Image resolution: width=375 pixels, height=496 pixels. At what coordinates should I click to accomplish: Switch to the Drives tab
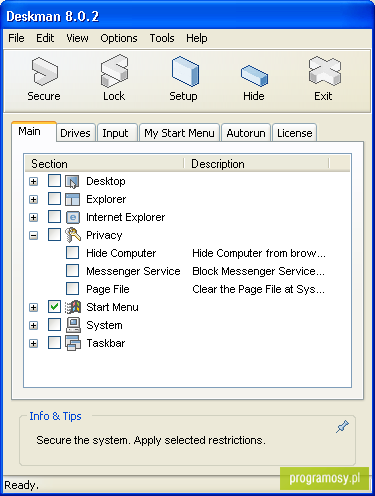click(x=76, y=133)
